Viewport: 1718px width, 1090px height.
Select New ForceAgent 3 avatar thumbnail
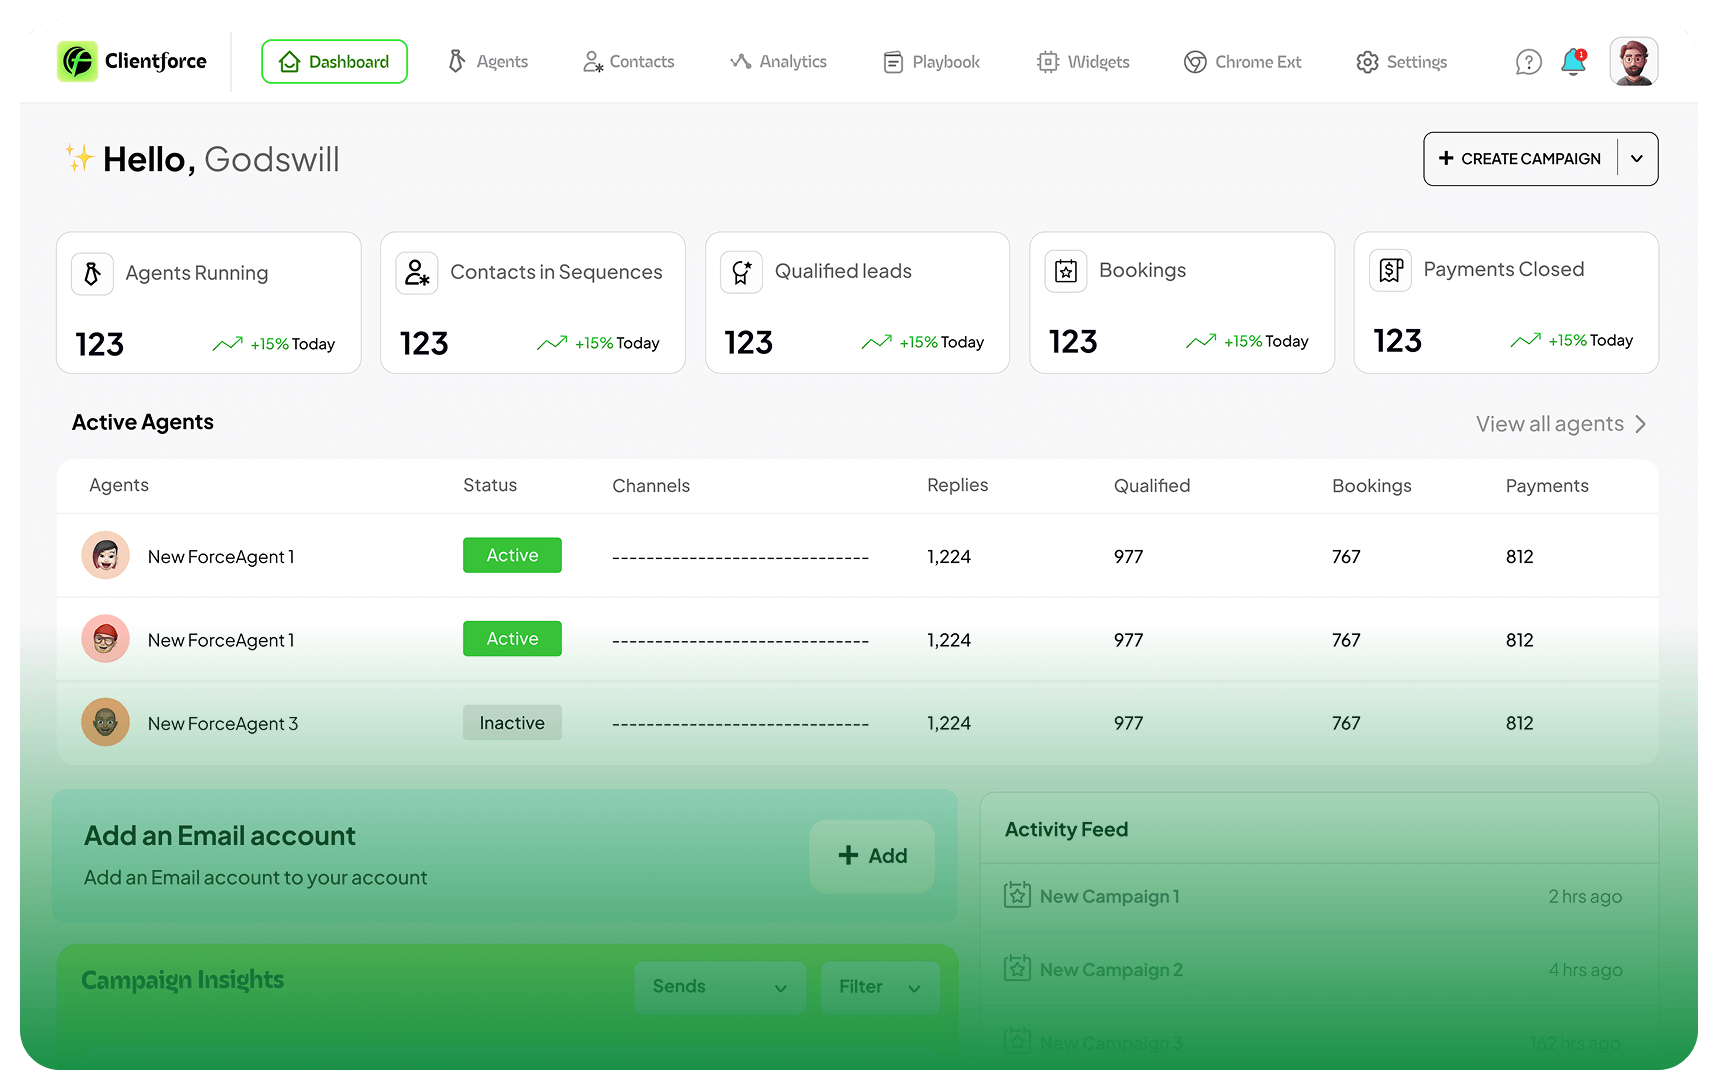106,722
